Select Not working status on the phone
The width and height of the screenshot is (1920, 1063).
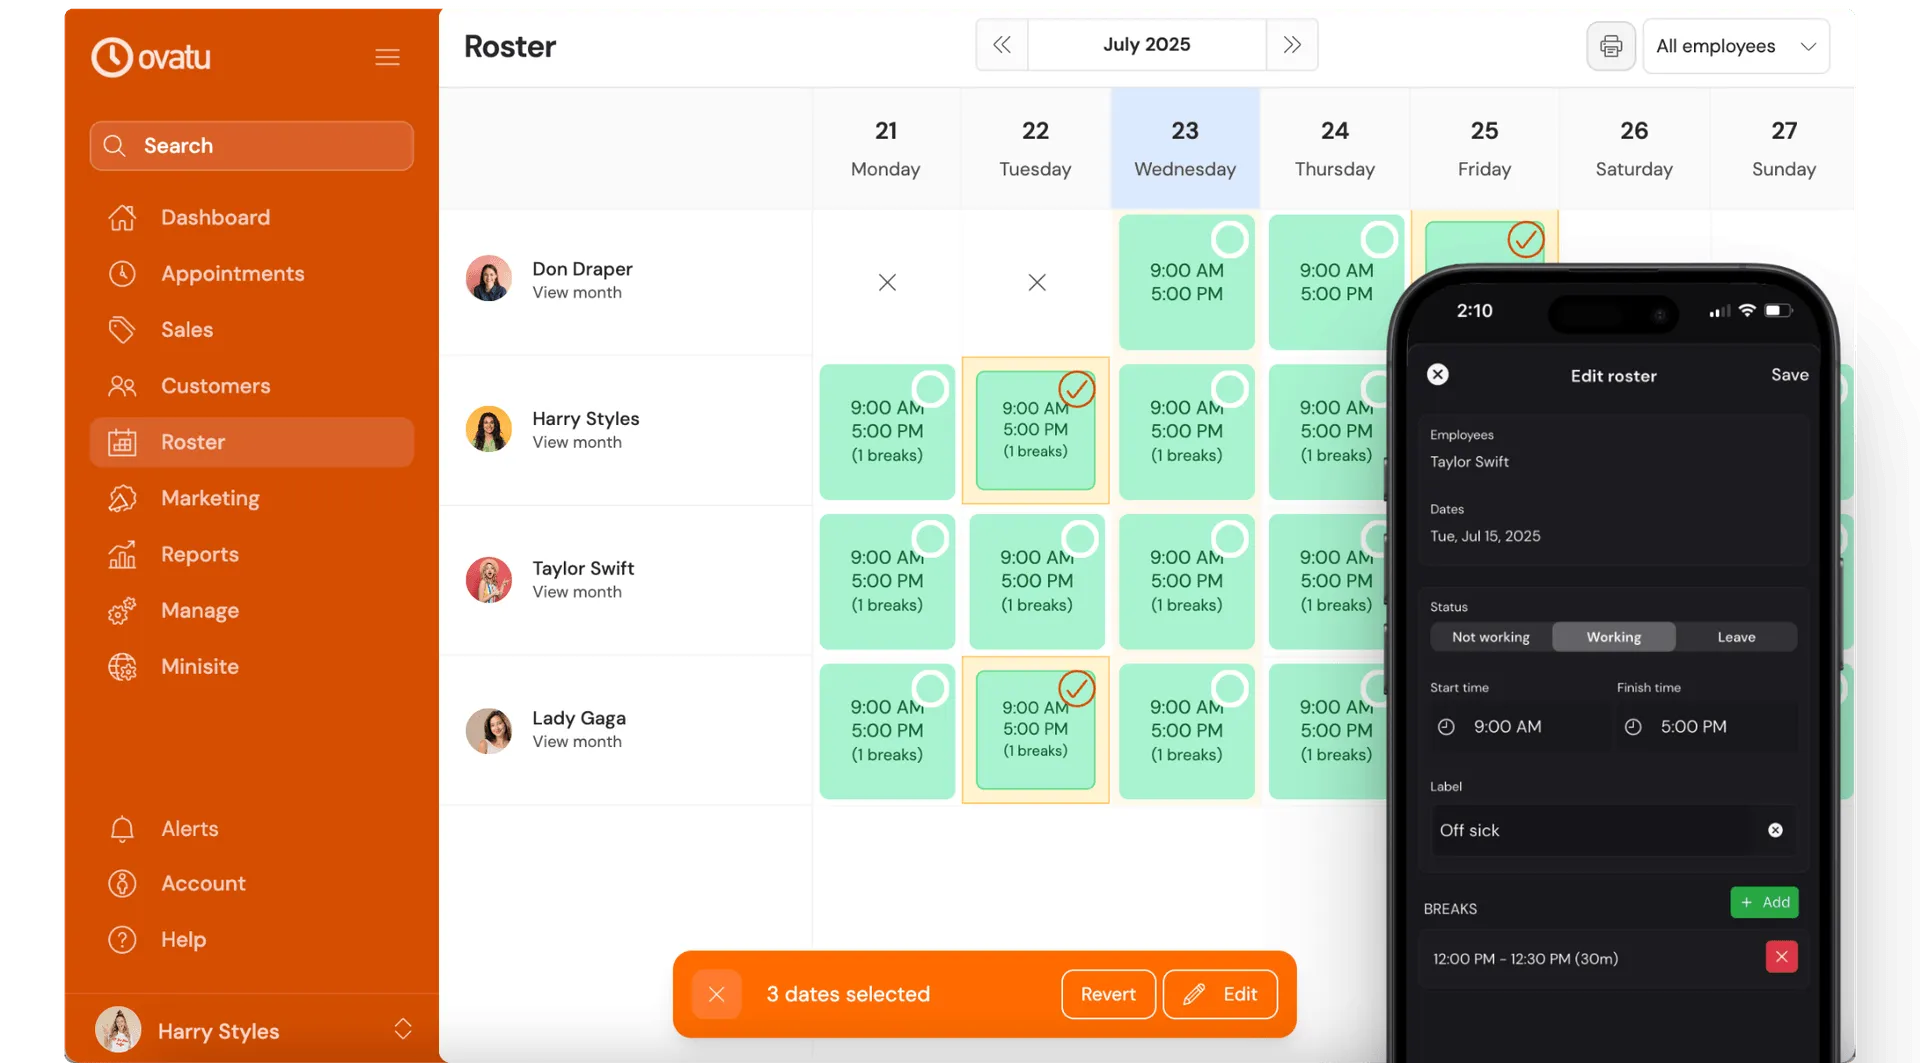click(x=1490, y=637)
